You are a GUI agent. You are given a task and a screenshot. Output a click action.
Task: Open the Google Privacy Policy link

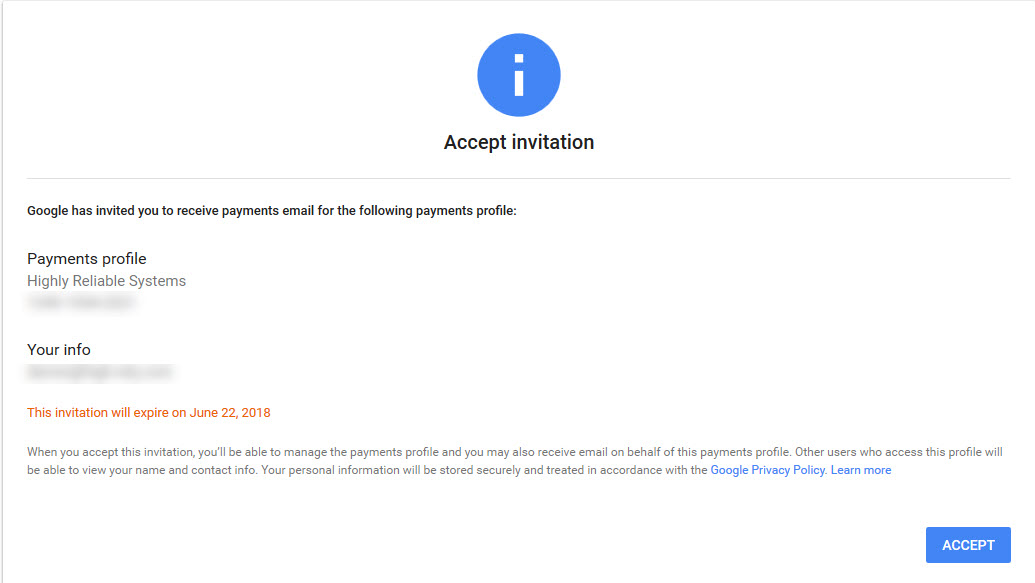[x=767, y=470]
